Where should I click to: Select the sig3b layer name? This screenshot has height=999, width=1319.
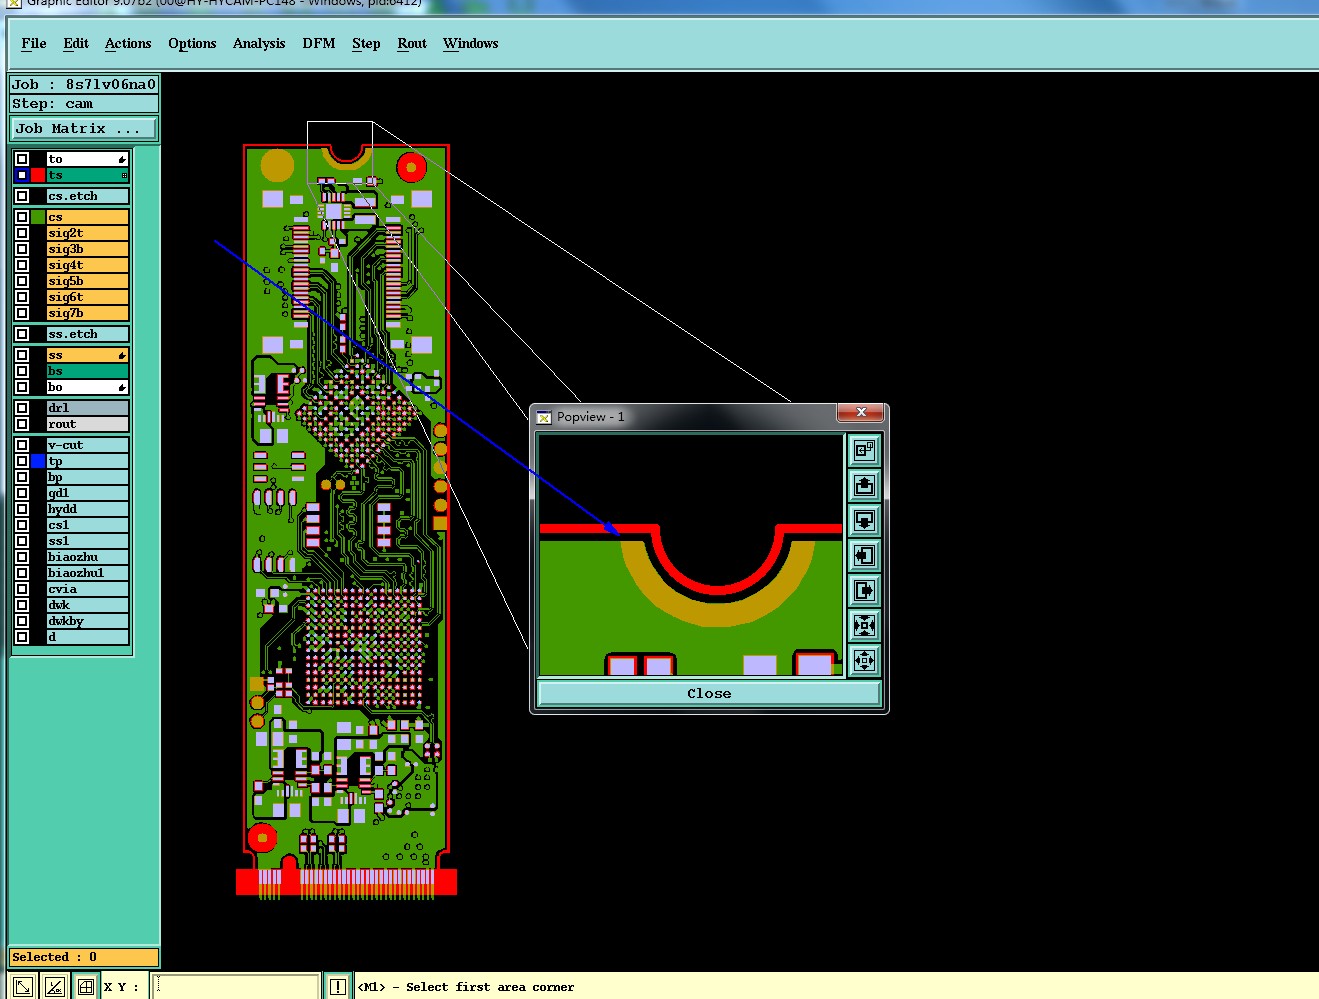tap(88, 249)
